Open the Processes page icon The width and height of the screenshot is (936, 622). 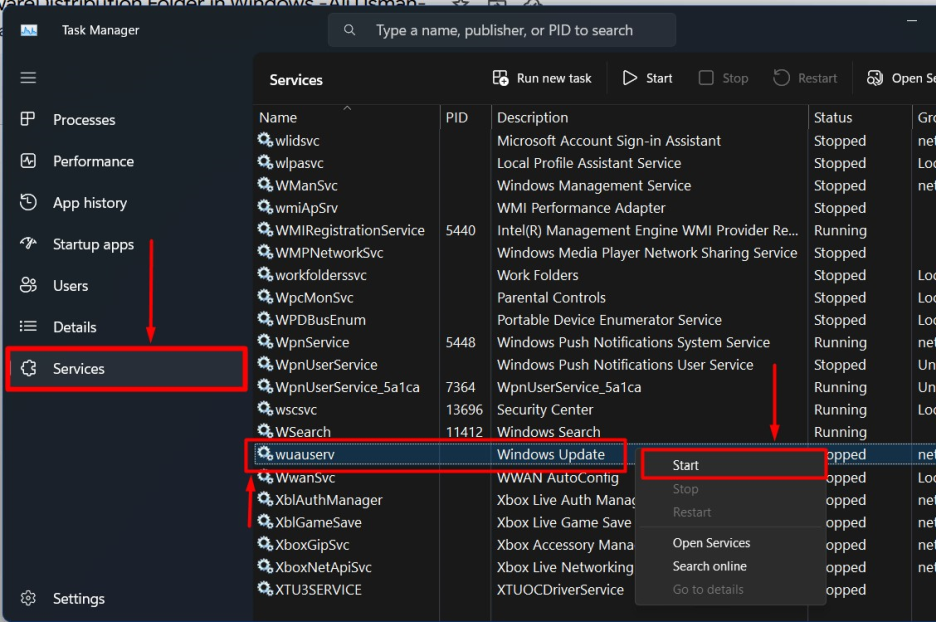[28, 120]
